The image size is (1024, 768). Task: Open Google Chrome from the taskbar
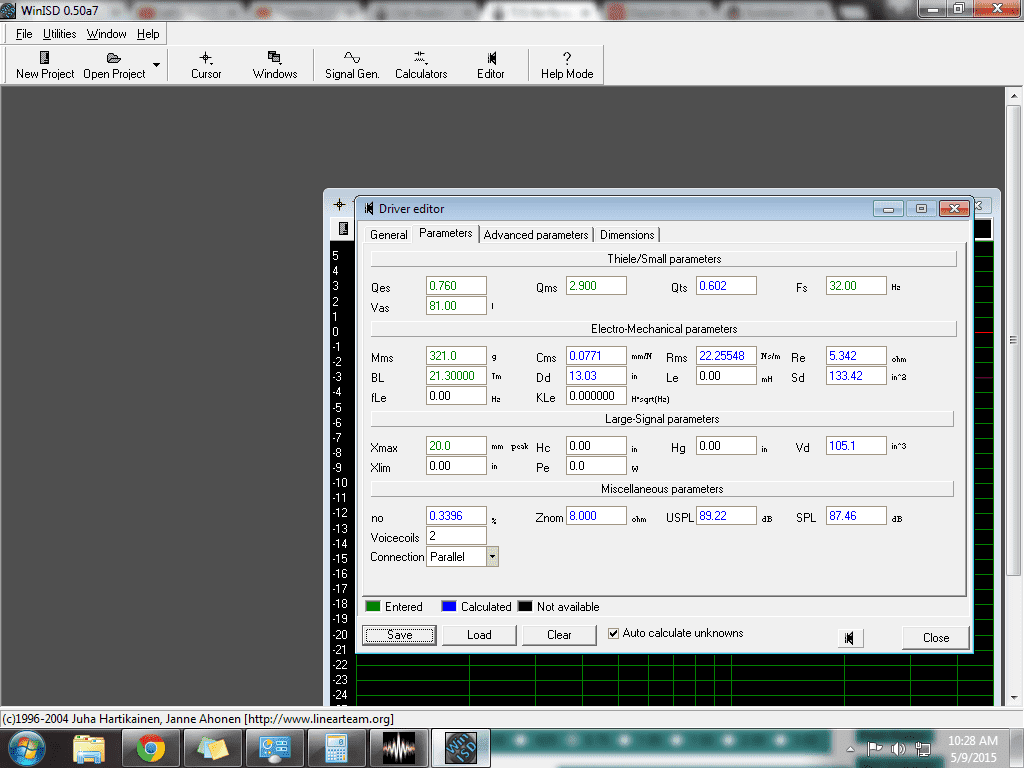[150, 748]
